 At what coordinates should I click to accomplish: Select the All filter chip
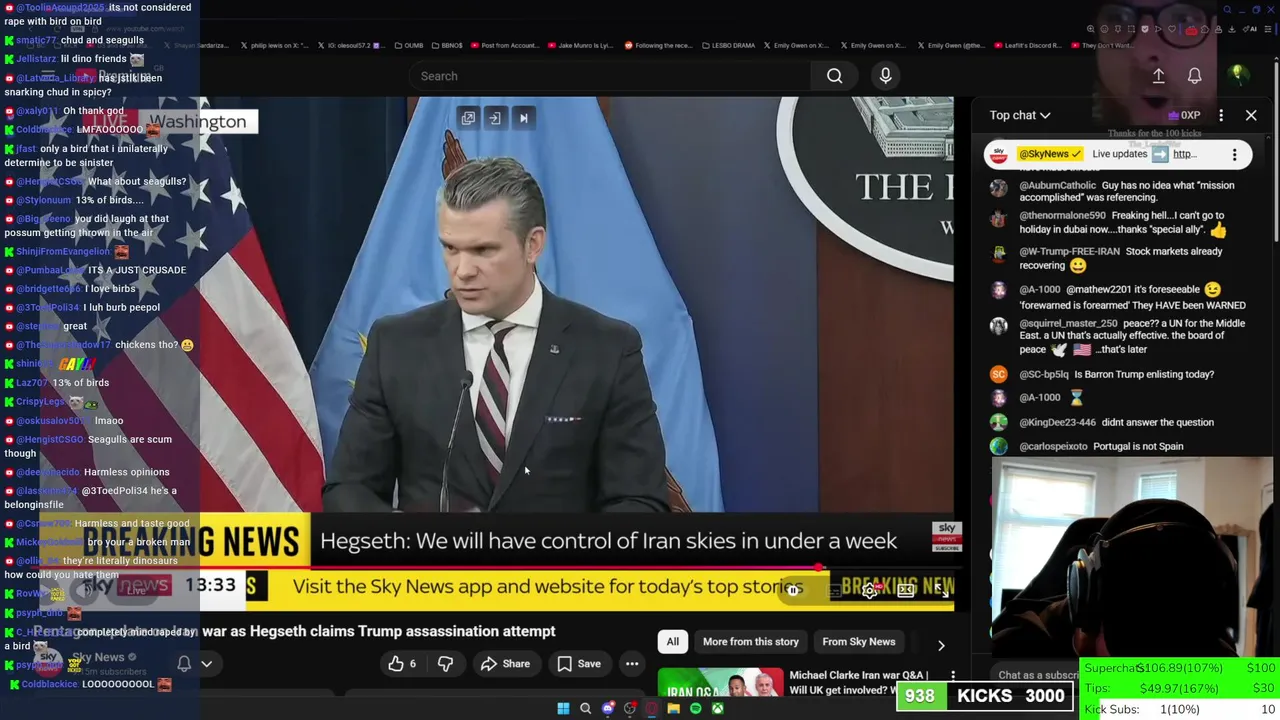(x=673, y=642)
